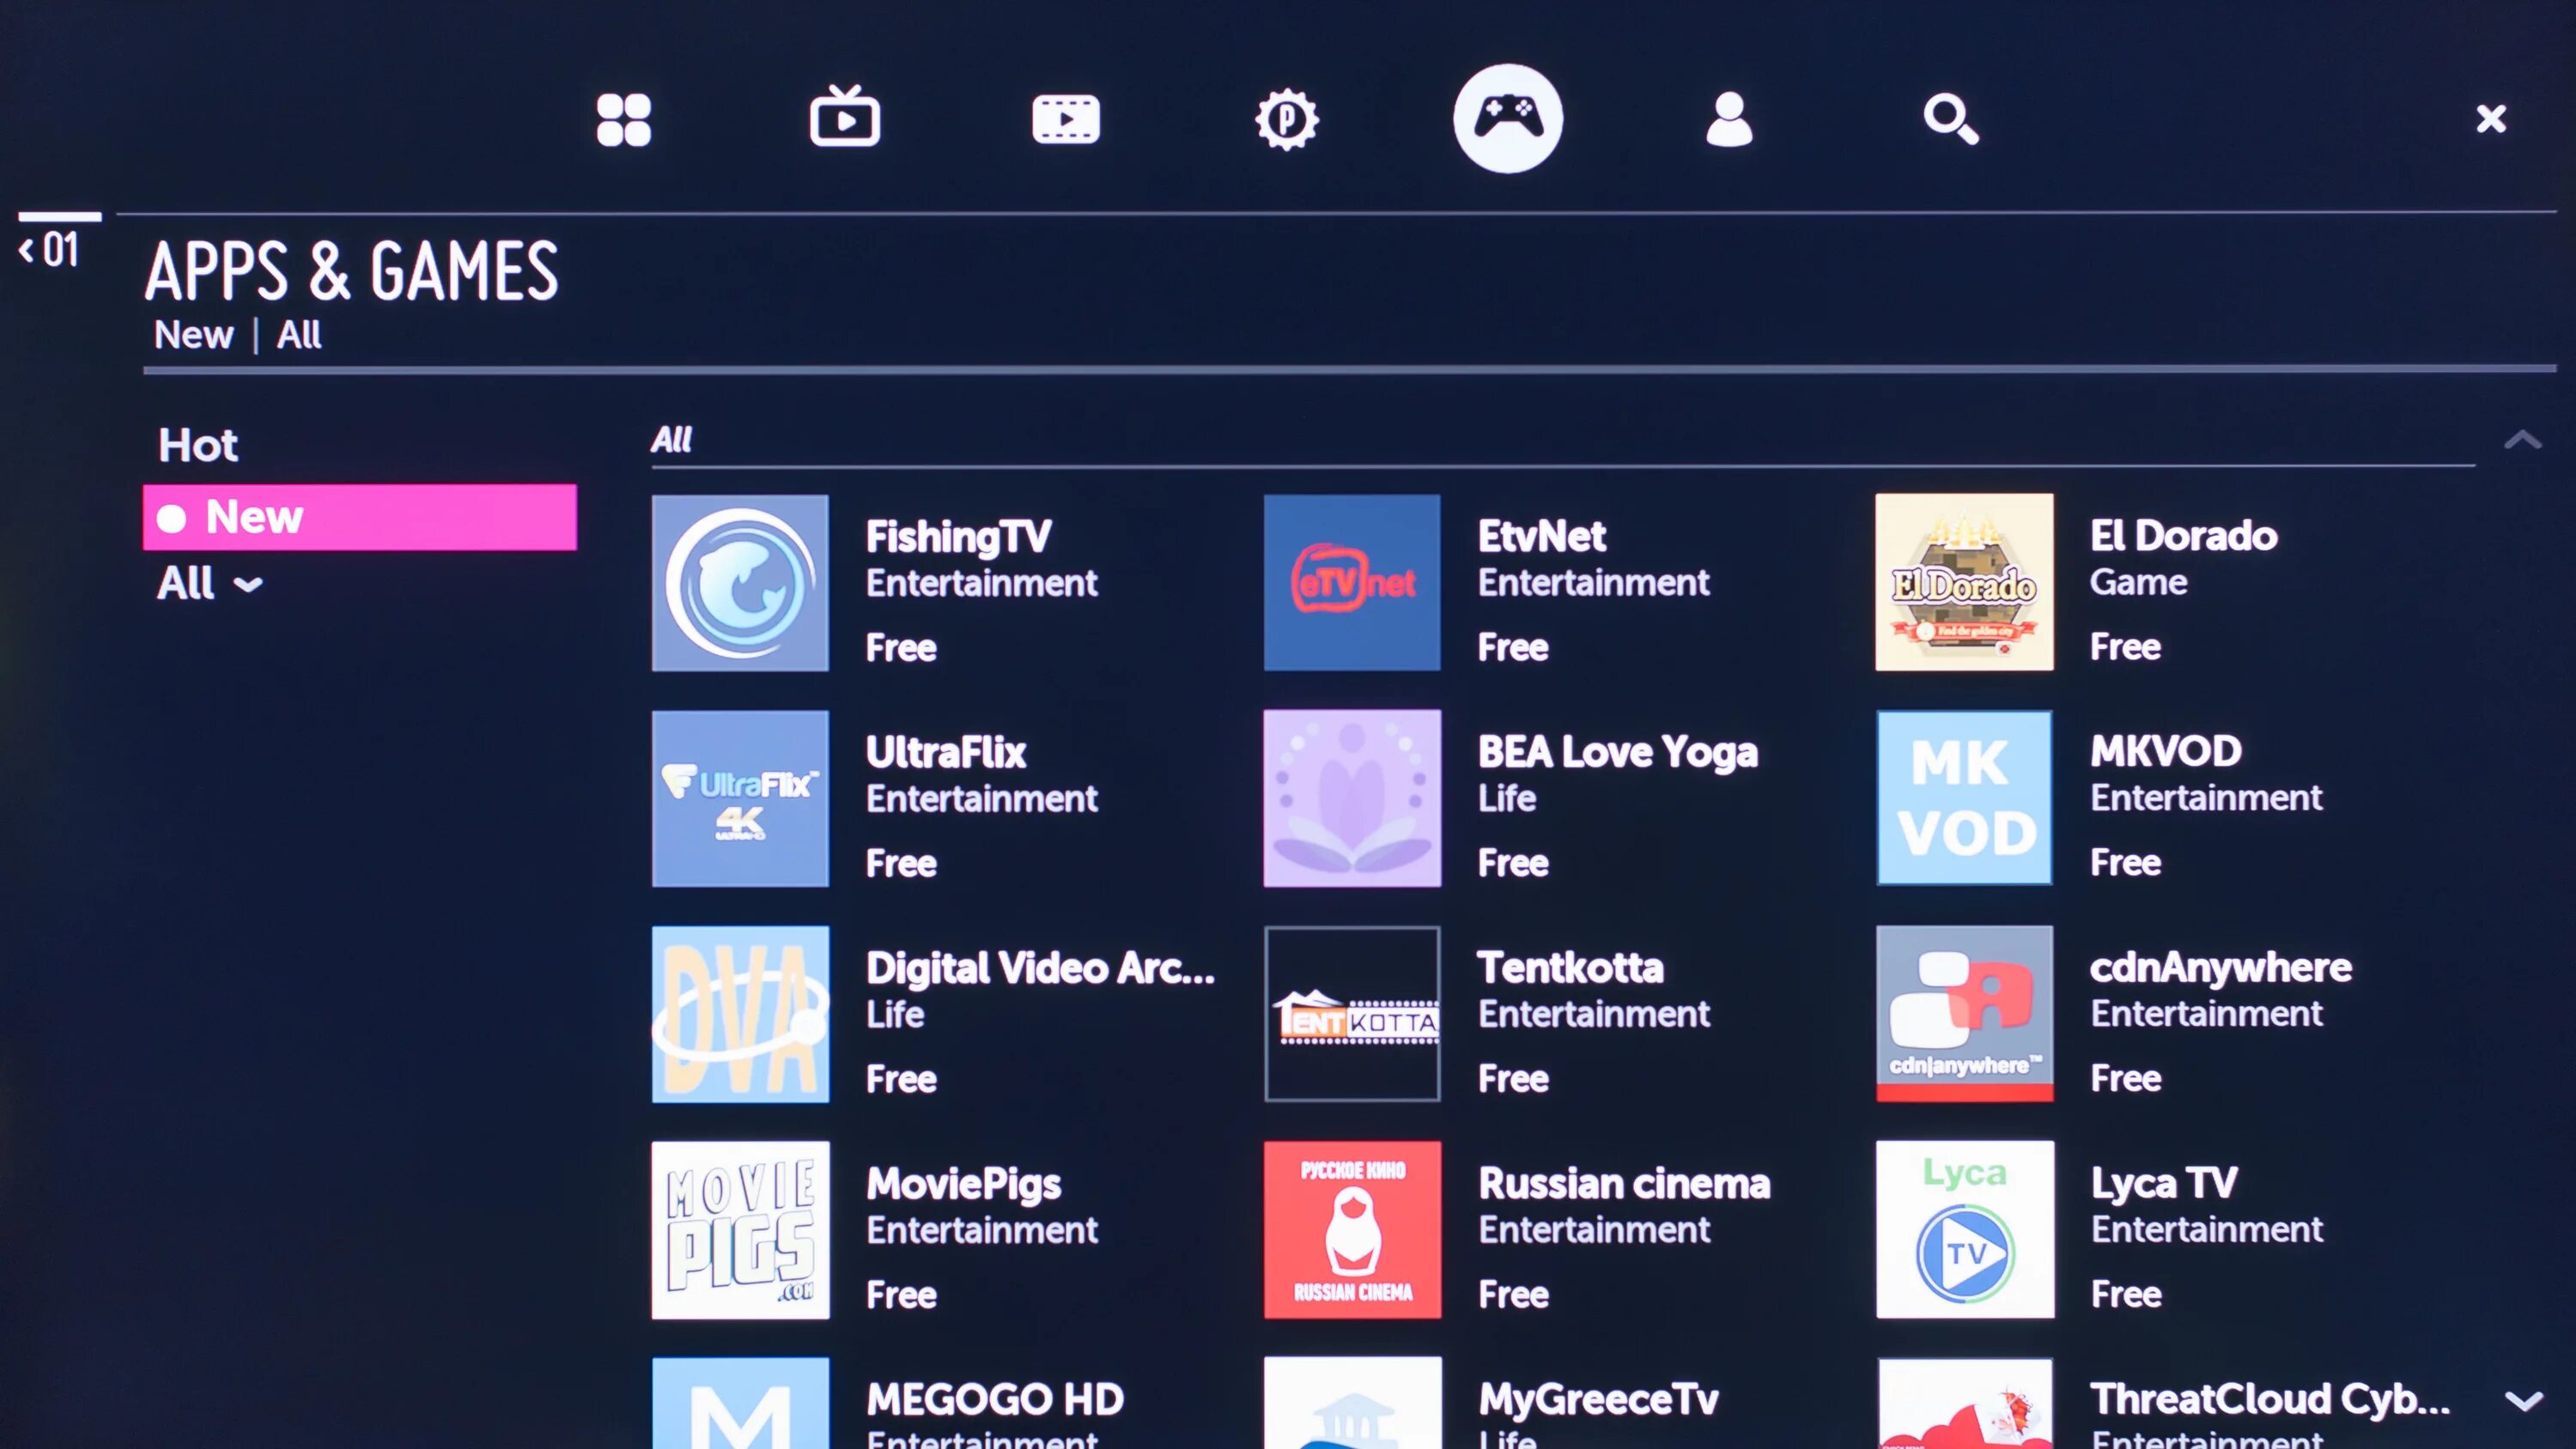Select the MyGreeceTv title text
Viewport: 2576px width, 1449px height.
pyautogui.click(x=1598, y=1400)
